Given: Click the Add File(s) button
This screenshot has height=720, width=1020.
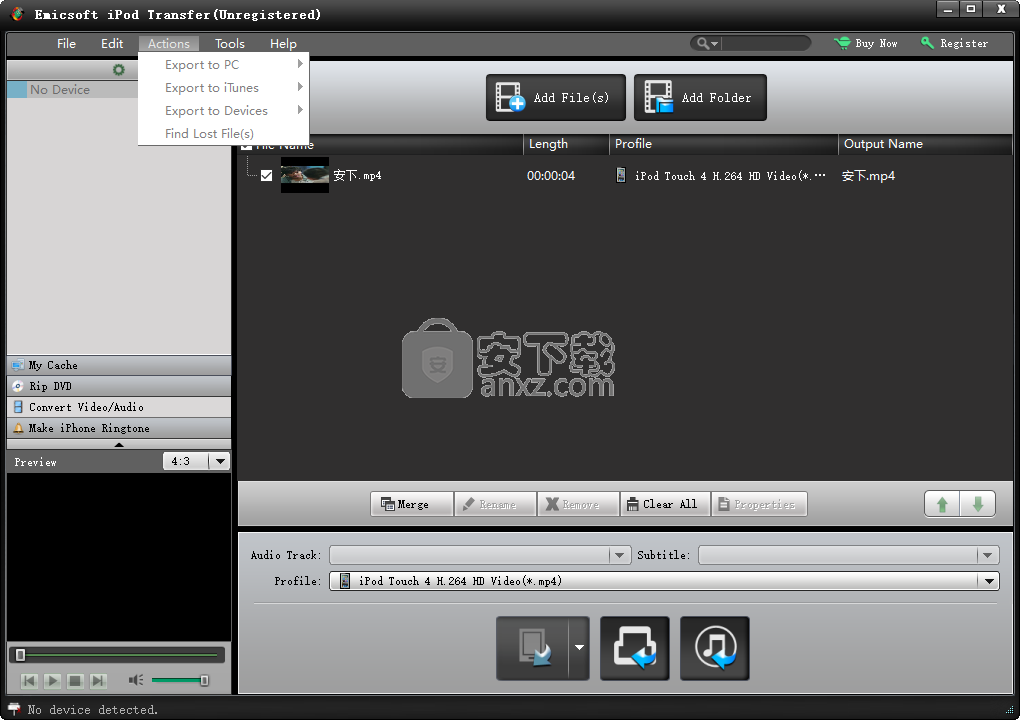Looking at the screenshot, I should coord(556,98).
